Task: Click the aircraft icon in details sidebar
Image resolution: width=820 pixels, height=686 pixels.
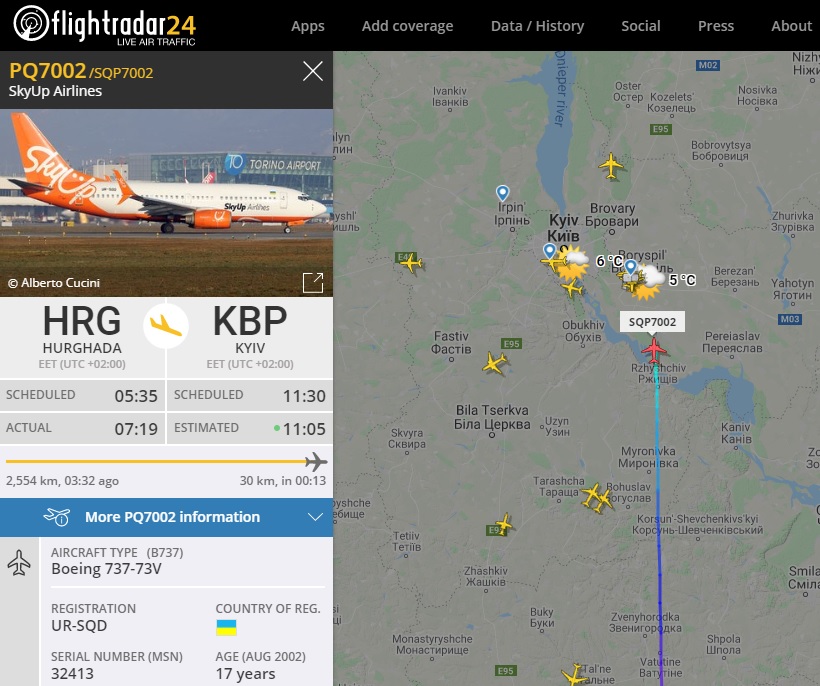Action: (19, 563)
